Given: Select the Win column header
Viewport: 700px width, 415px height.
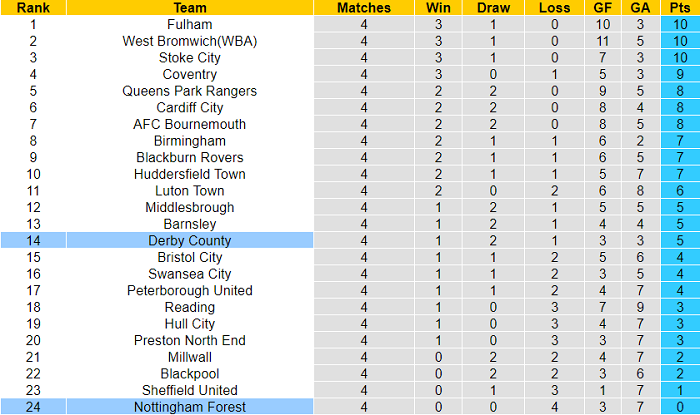Looking at the screenshot, I should pyautogui.click(x=437, y=7).
